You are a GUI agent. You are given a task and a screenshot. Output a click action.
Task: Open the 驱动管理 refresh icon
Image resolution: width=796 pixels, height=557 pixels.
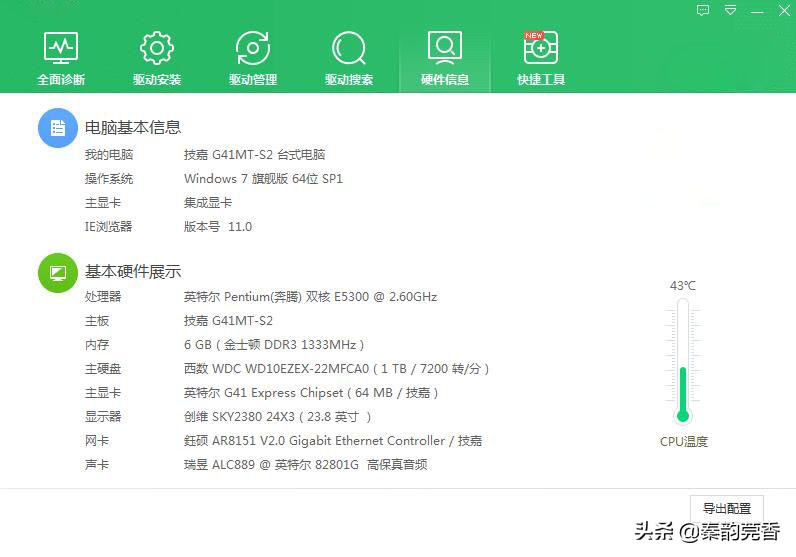coord(253,48)
